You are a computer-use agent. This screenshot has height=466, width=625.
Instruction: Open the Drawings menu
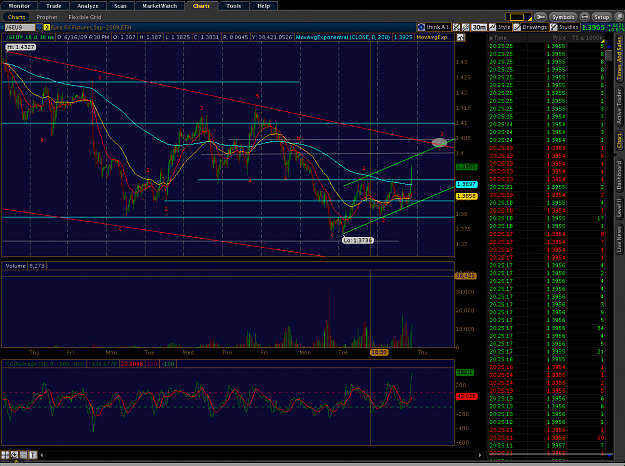point(531,27)
